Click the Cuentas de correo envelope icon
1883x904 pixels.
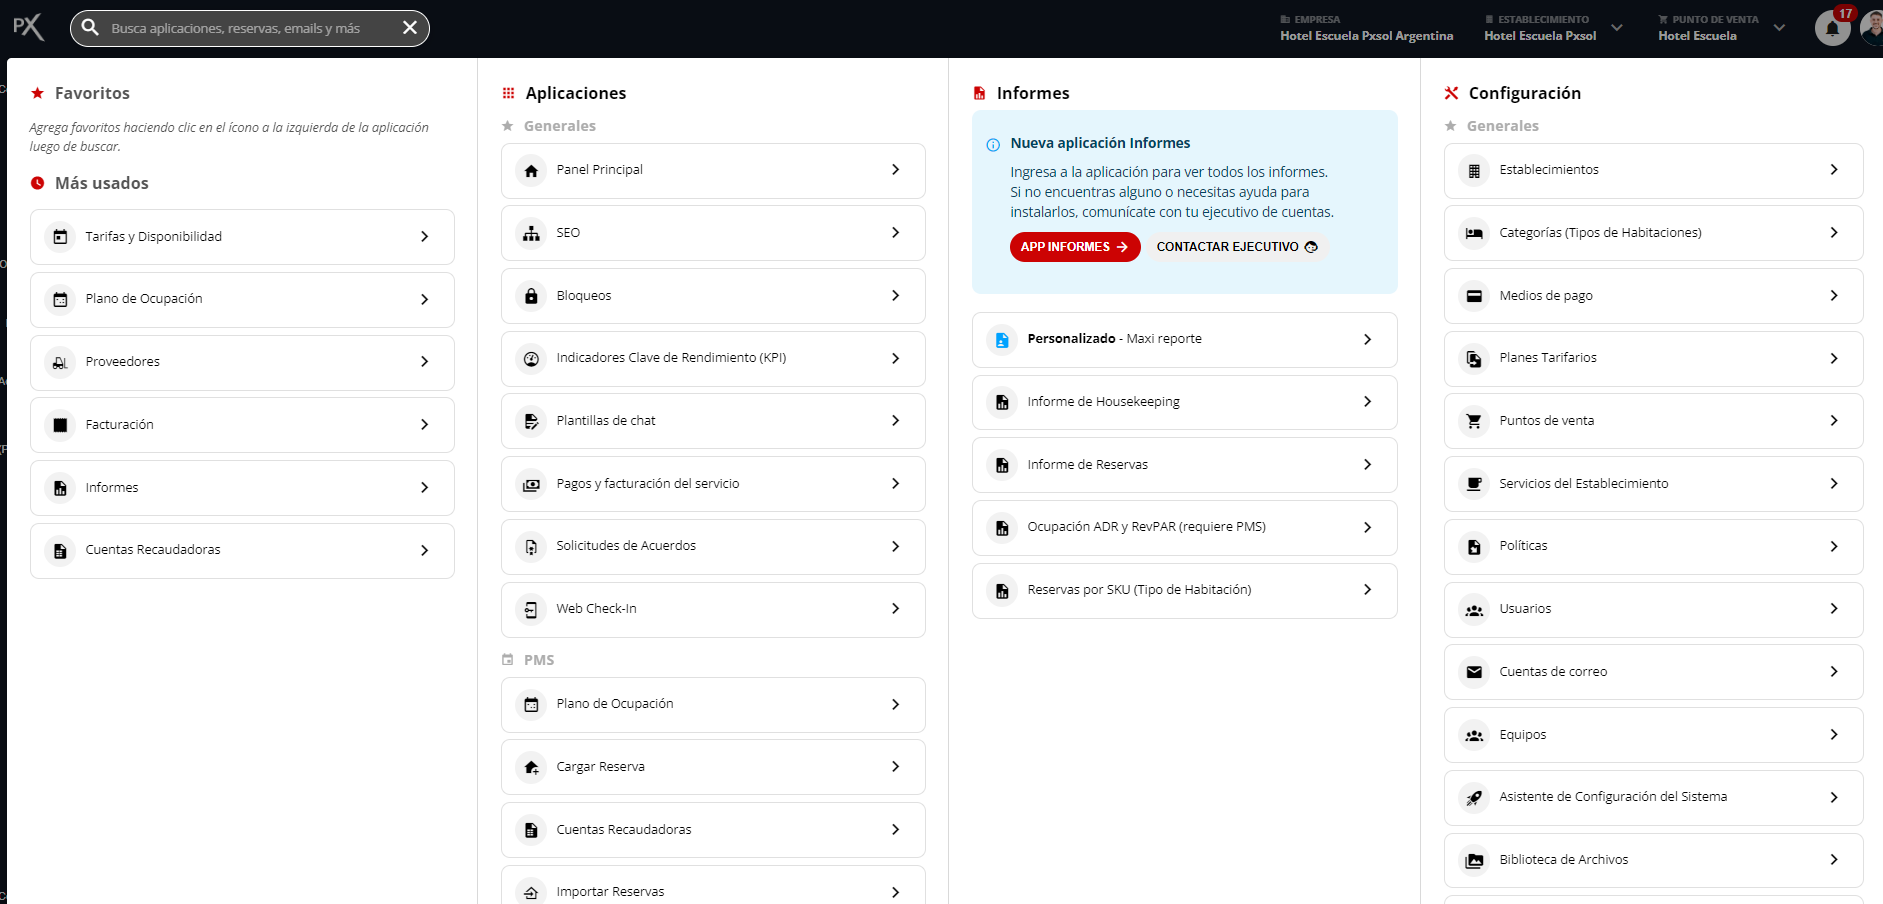coord(1474,672)
